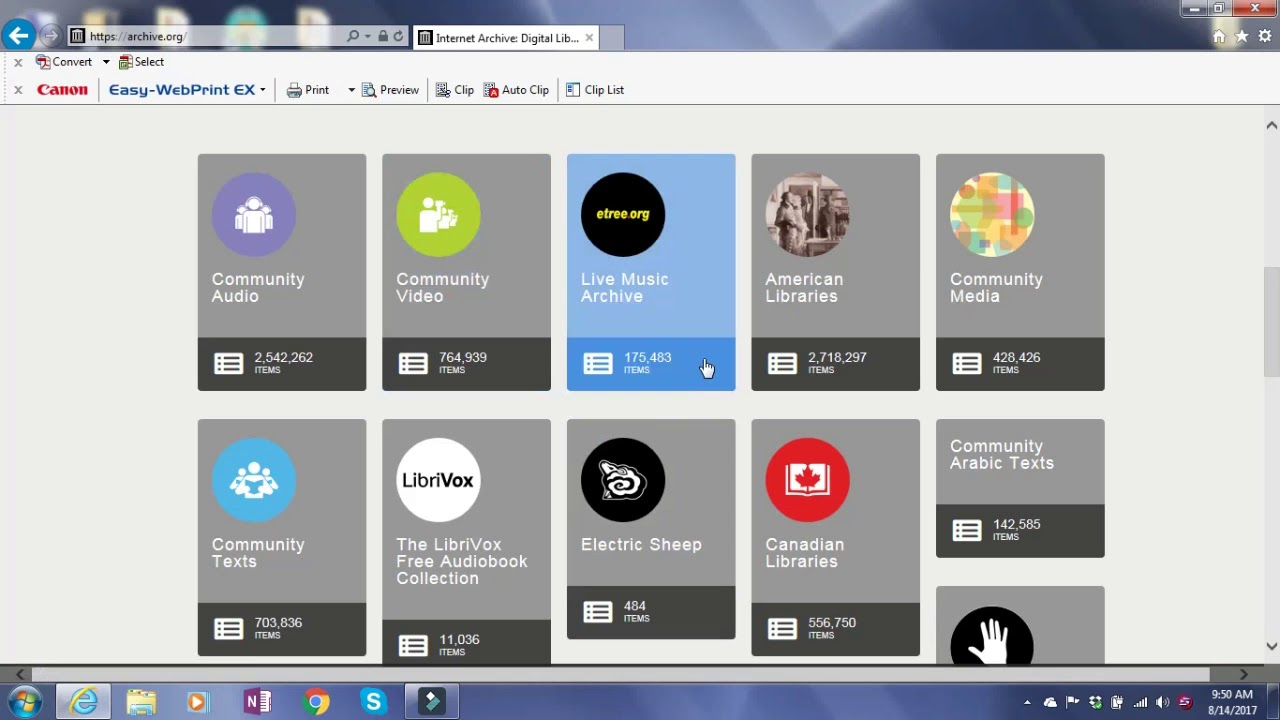The image size is (1280, 720).
Task: Open the Clip List toolbar button
Action: 595,90
